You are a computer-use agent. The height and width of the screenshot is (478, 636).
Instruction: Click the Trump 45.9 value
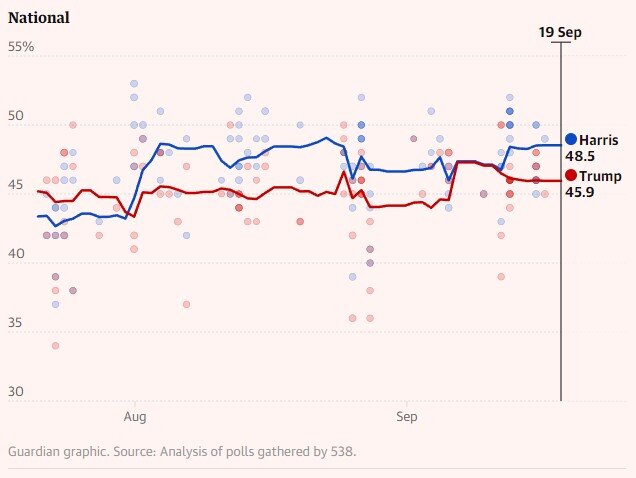point(595,193)
